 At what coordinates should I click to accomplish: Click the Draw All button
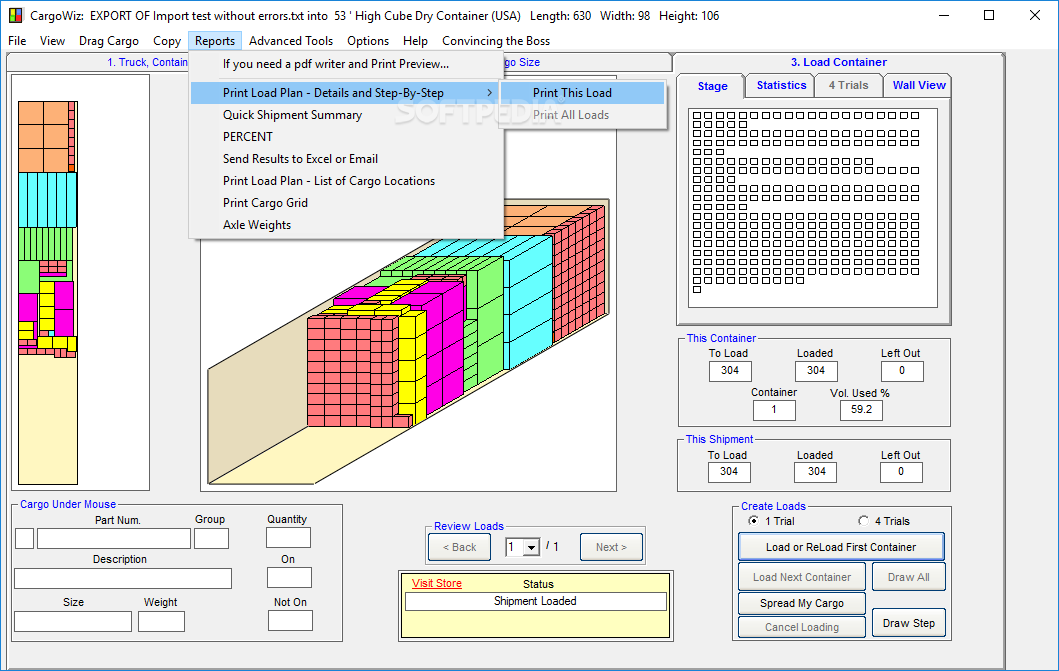click(908, 577)
